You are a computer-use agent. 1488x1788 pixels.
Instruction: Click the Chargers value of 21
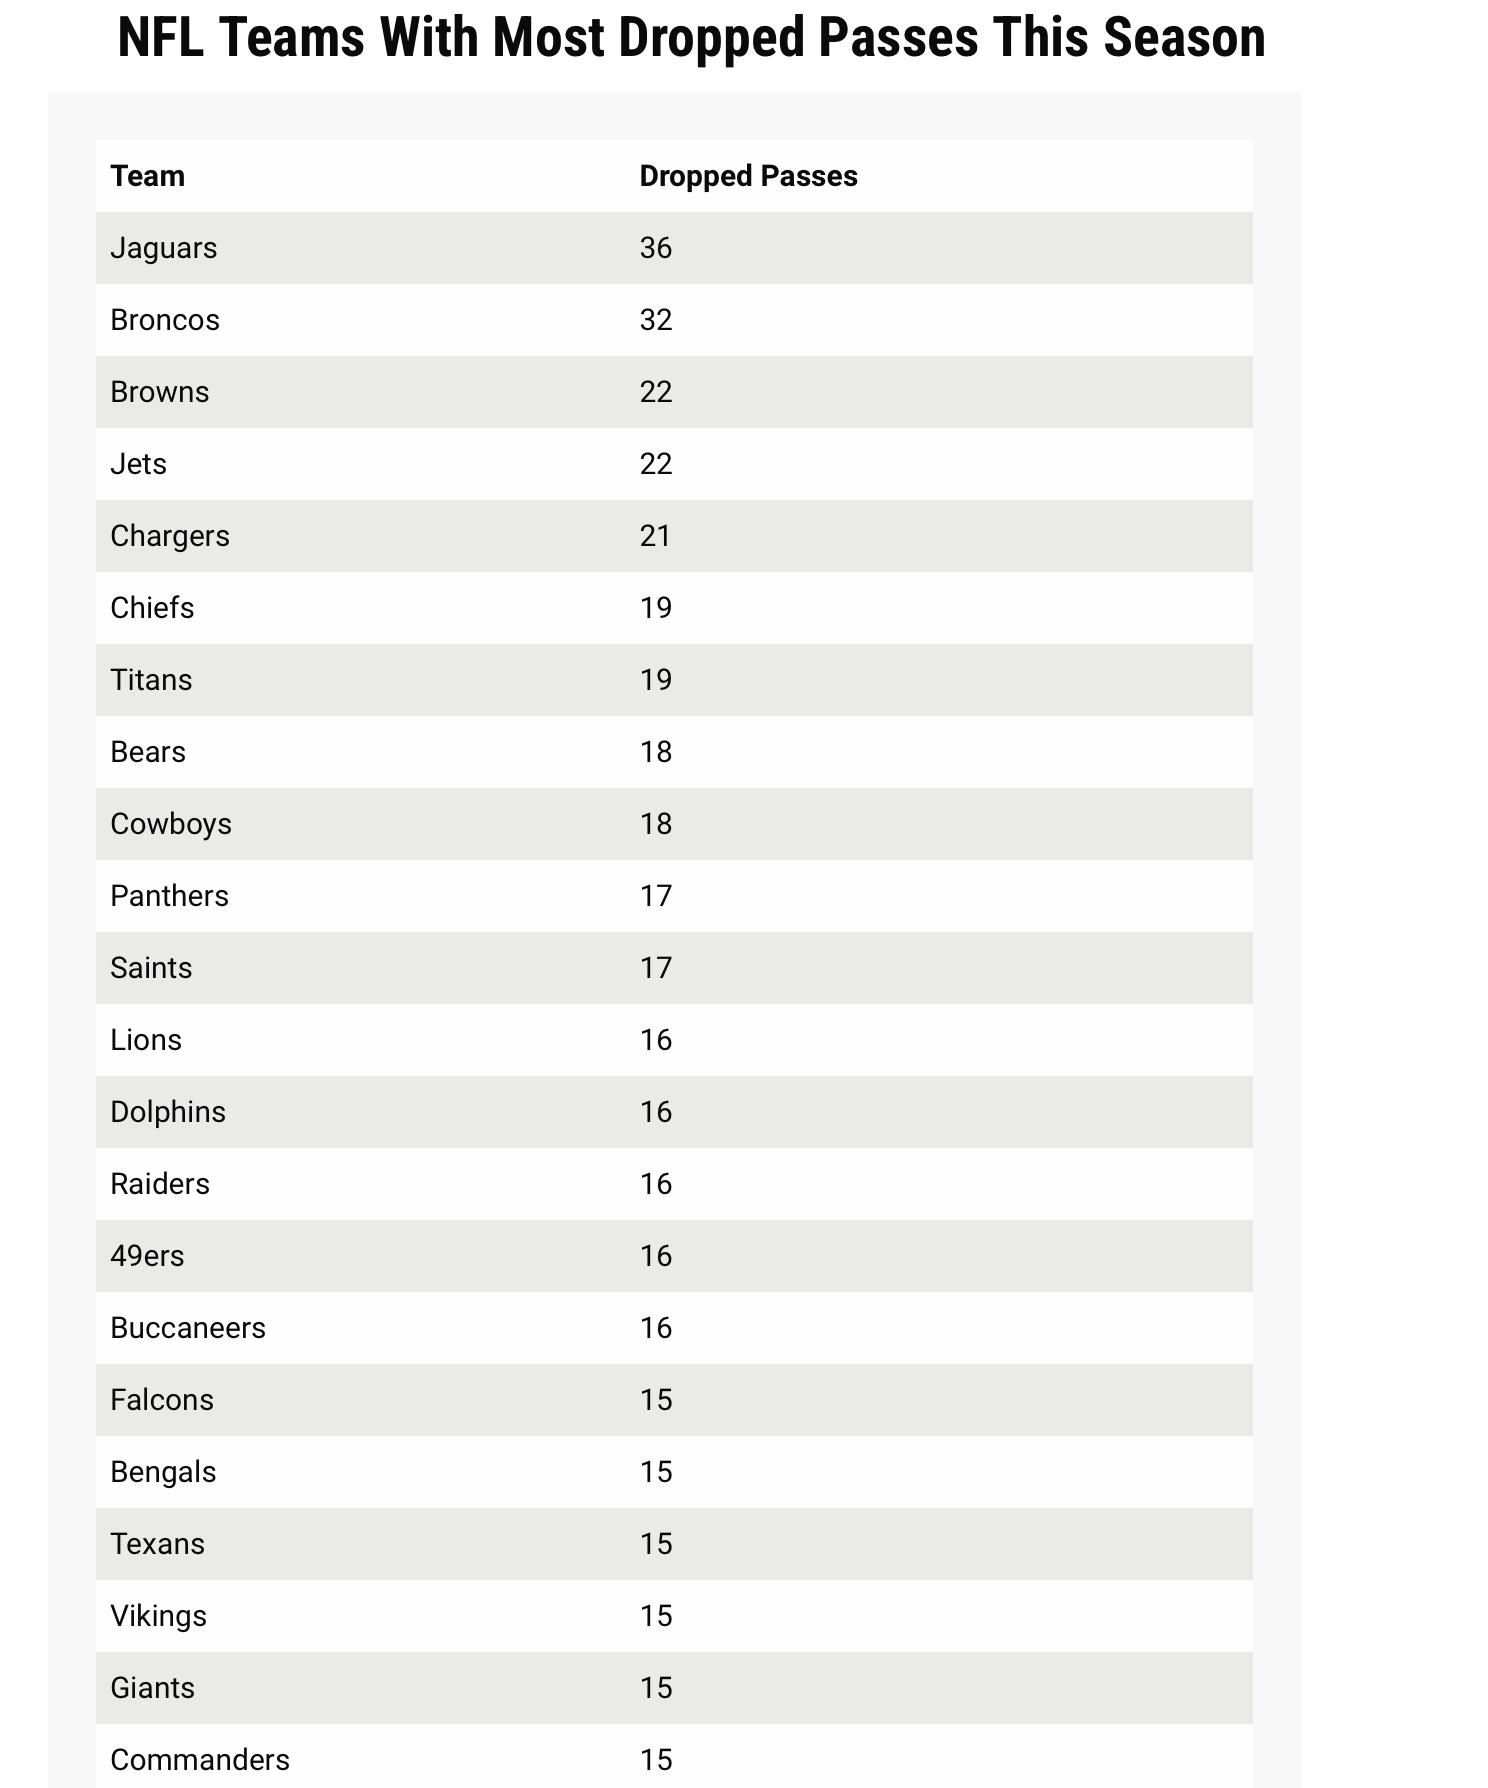656,536
